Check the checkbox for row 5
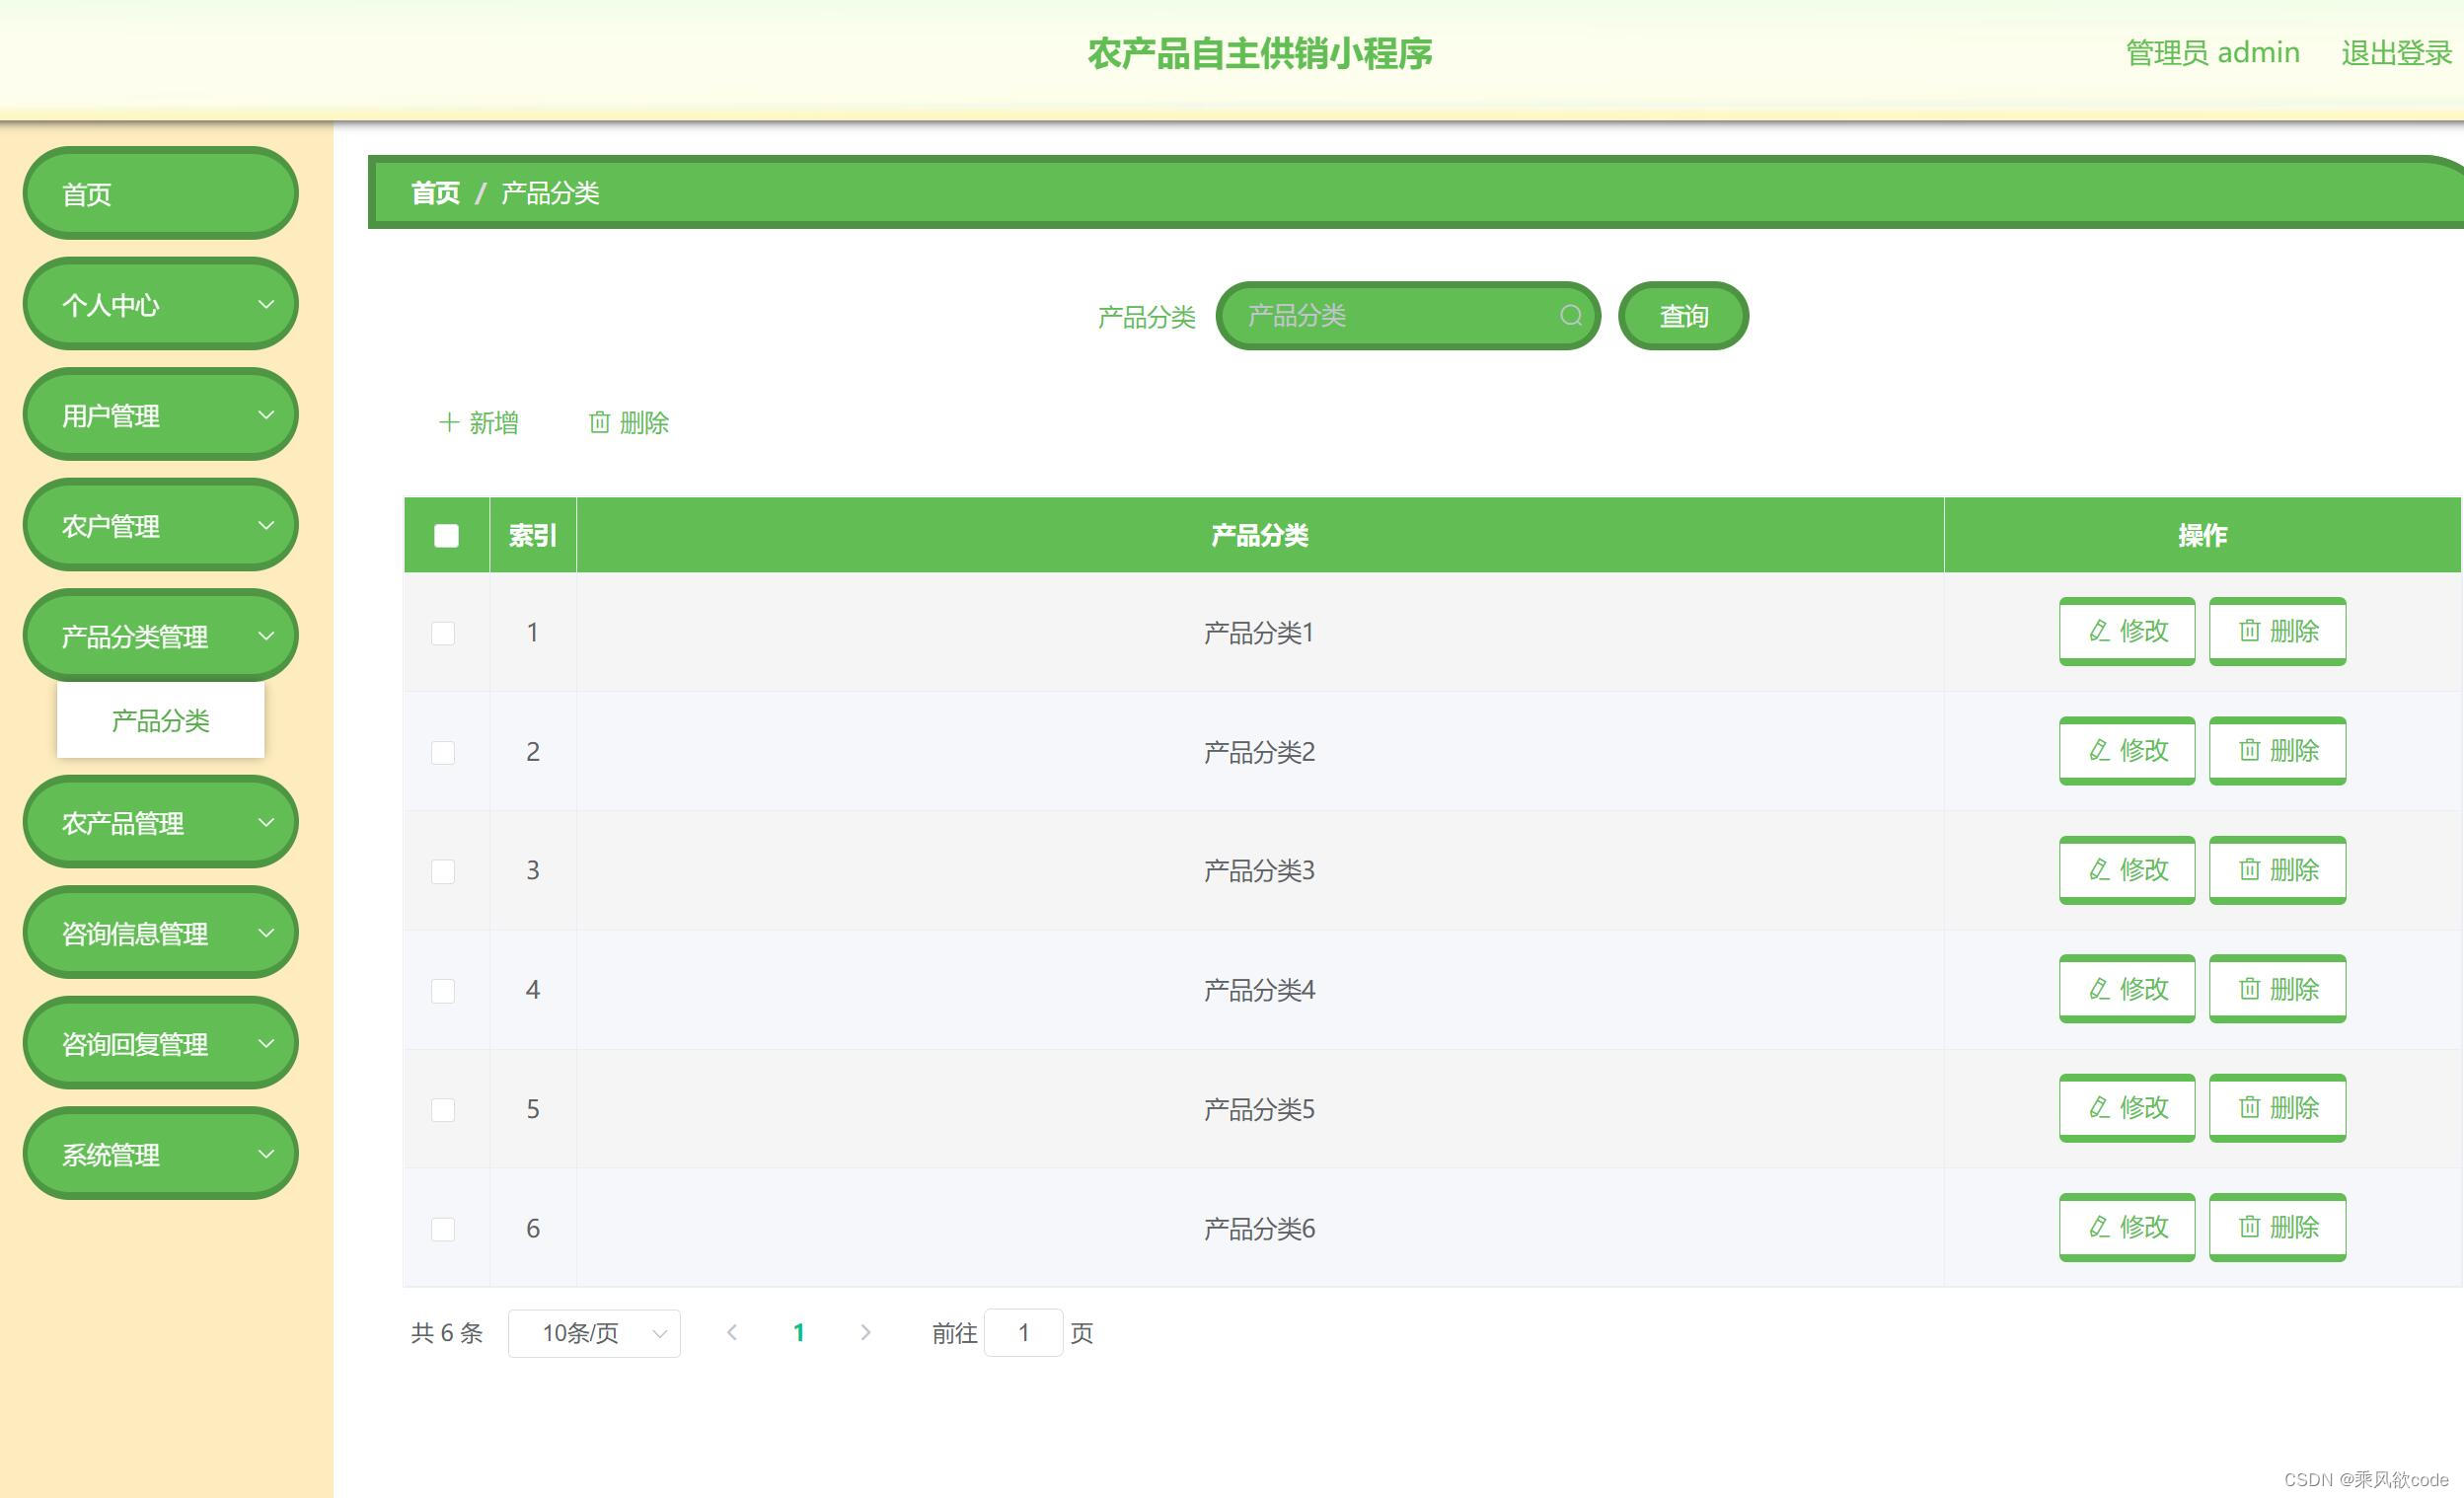Viewport: 2464px width, 1498px height. pos(443,1110)
